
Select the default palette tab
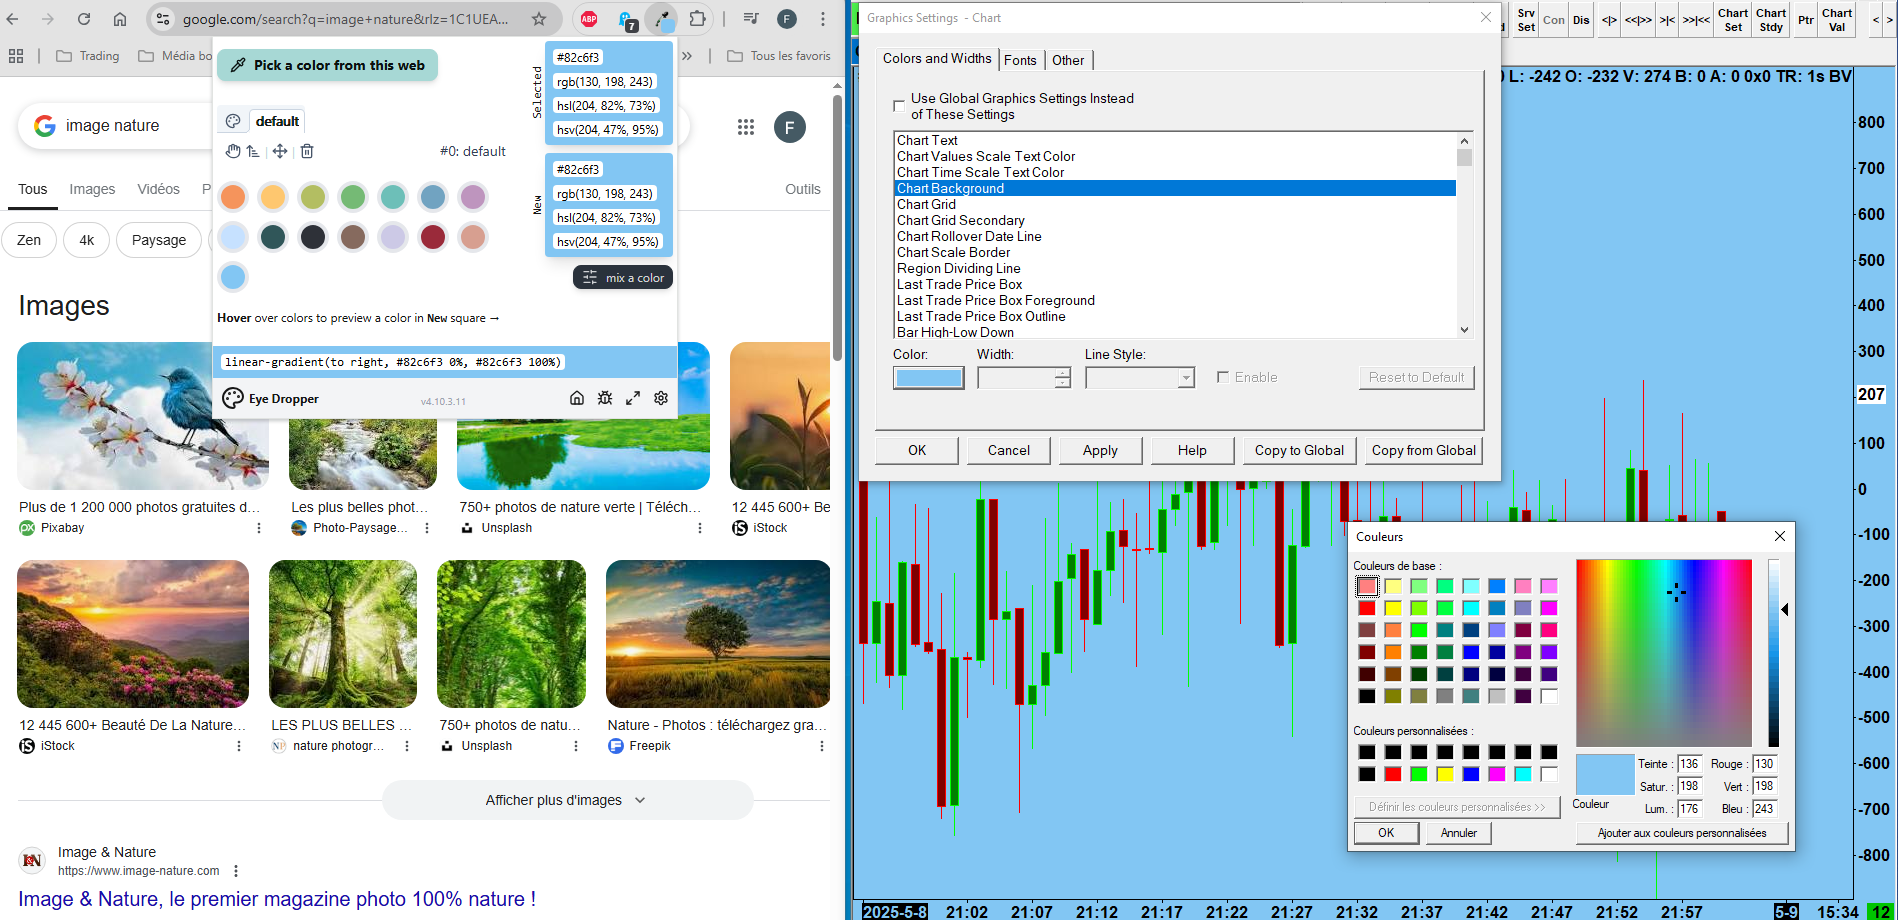(x=277, y=121)
